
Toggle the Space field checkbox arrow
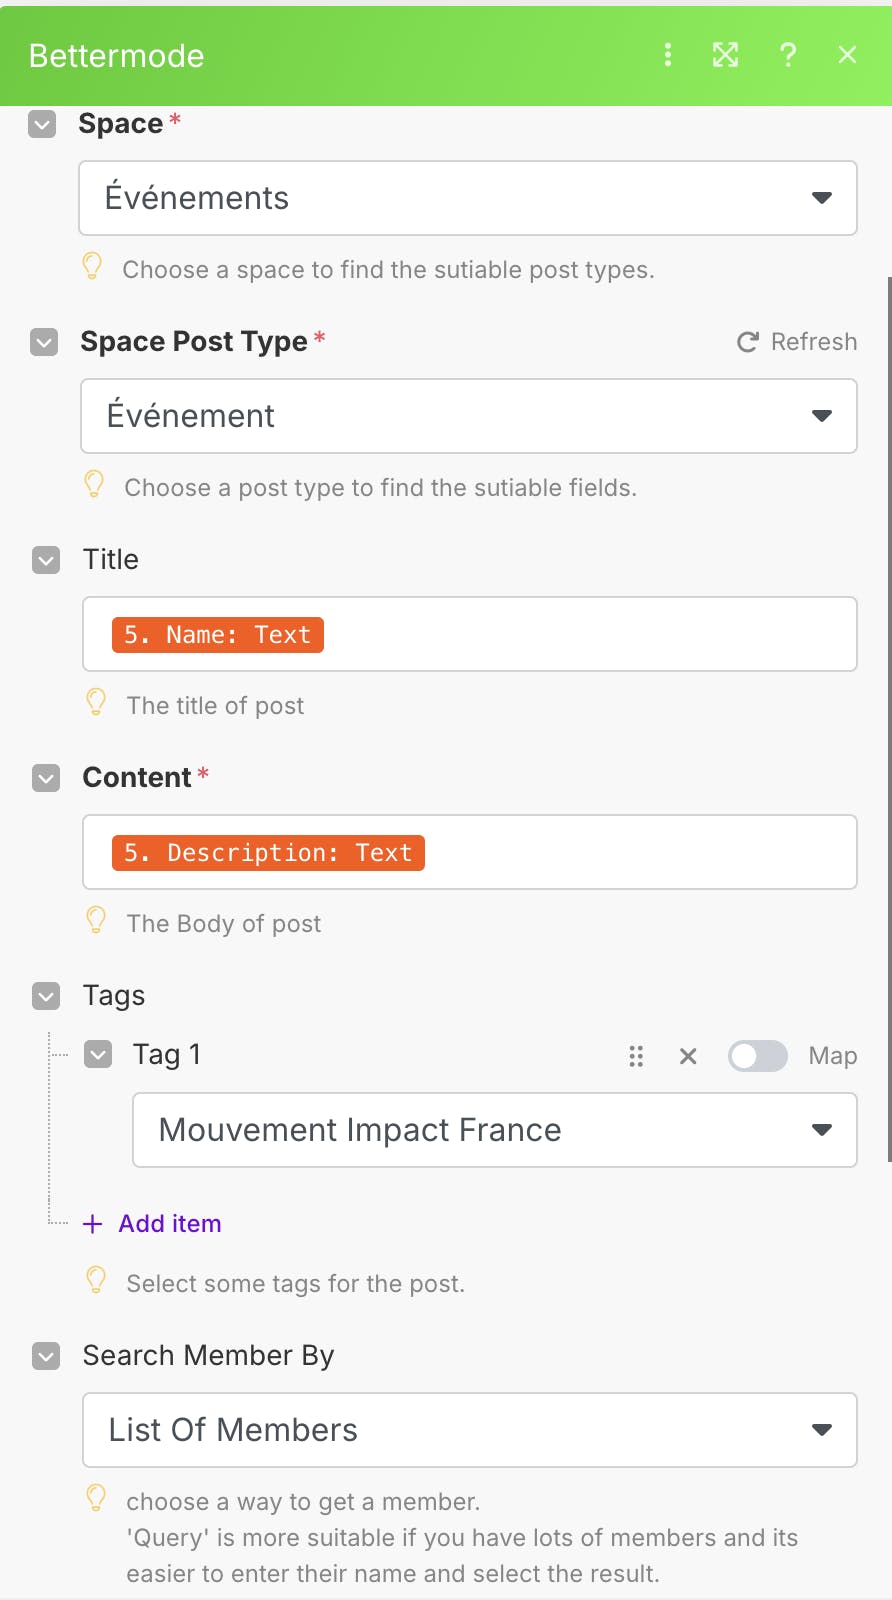point(42,125)
